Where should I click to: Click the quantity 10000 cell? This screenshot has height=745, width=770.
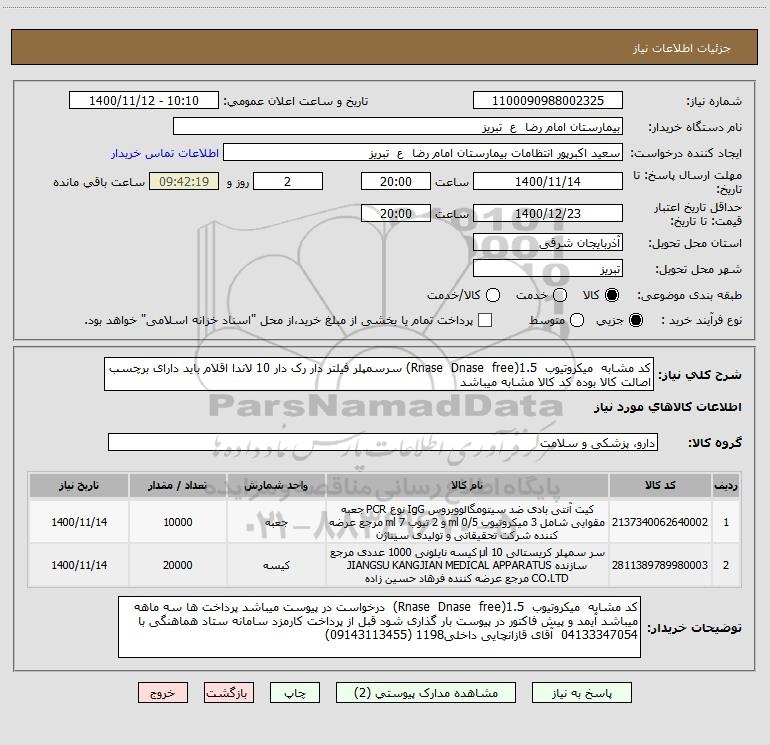pos(178,522)
